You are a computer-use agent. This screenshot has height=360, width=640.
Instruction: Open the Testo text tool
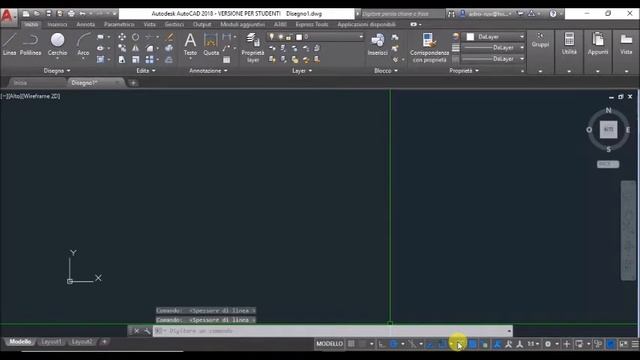tap(190, 44)
